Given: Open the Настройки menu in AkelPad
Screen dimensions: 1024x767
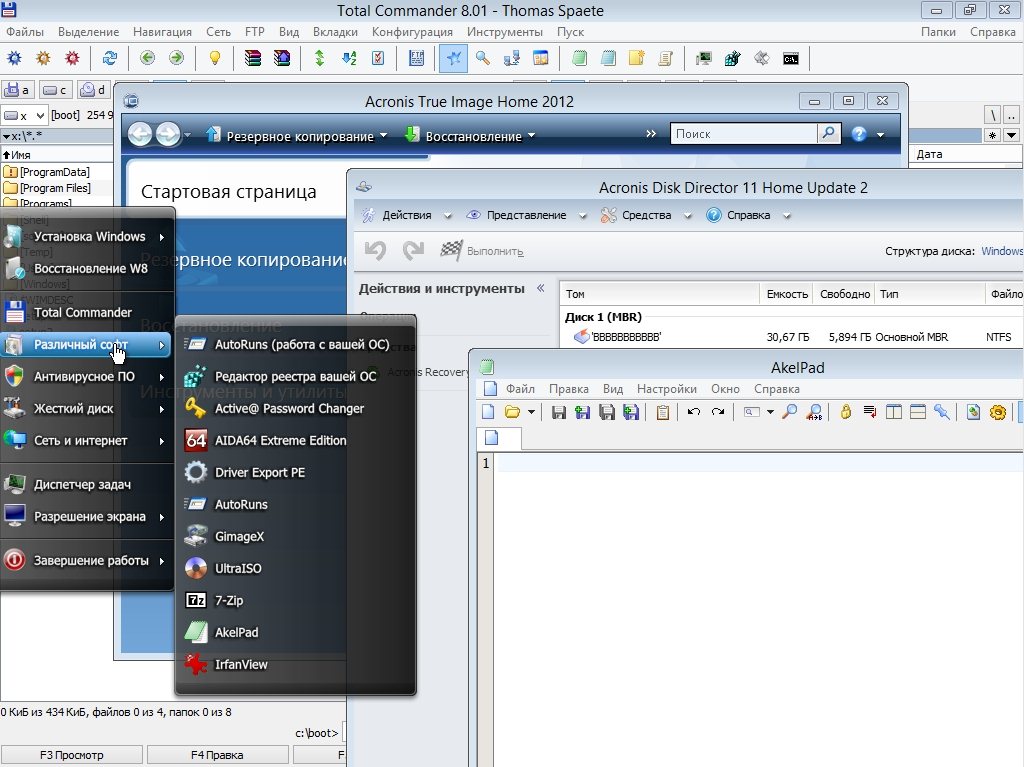Looking at the screenshot, I should (666, 389).
